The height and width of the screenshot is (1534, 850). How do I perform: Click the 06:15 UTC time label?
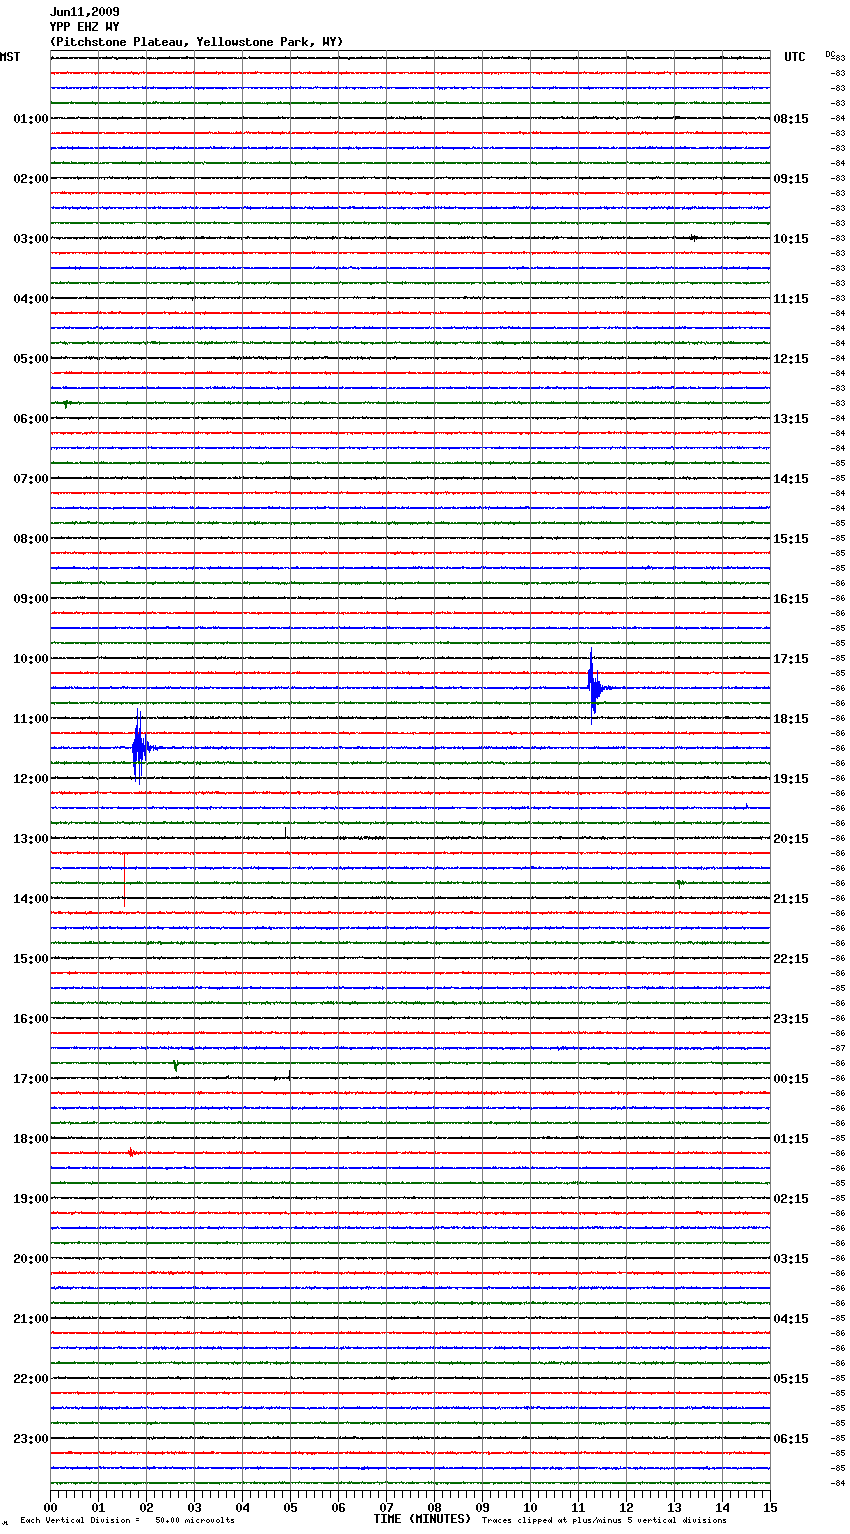pos(791,1439)
